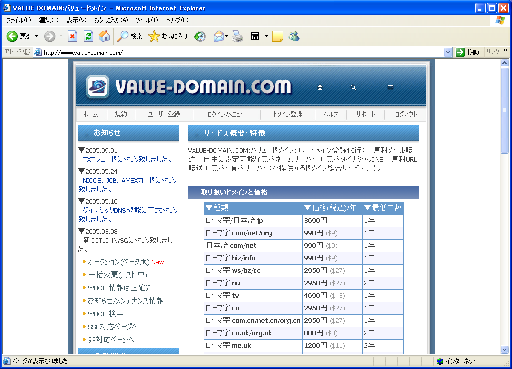
Task: Click the お知らせ section header
Action: 128,133
